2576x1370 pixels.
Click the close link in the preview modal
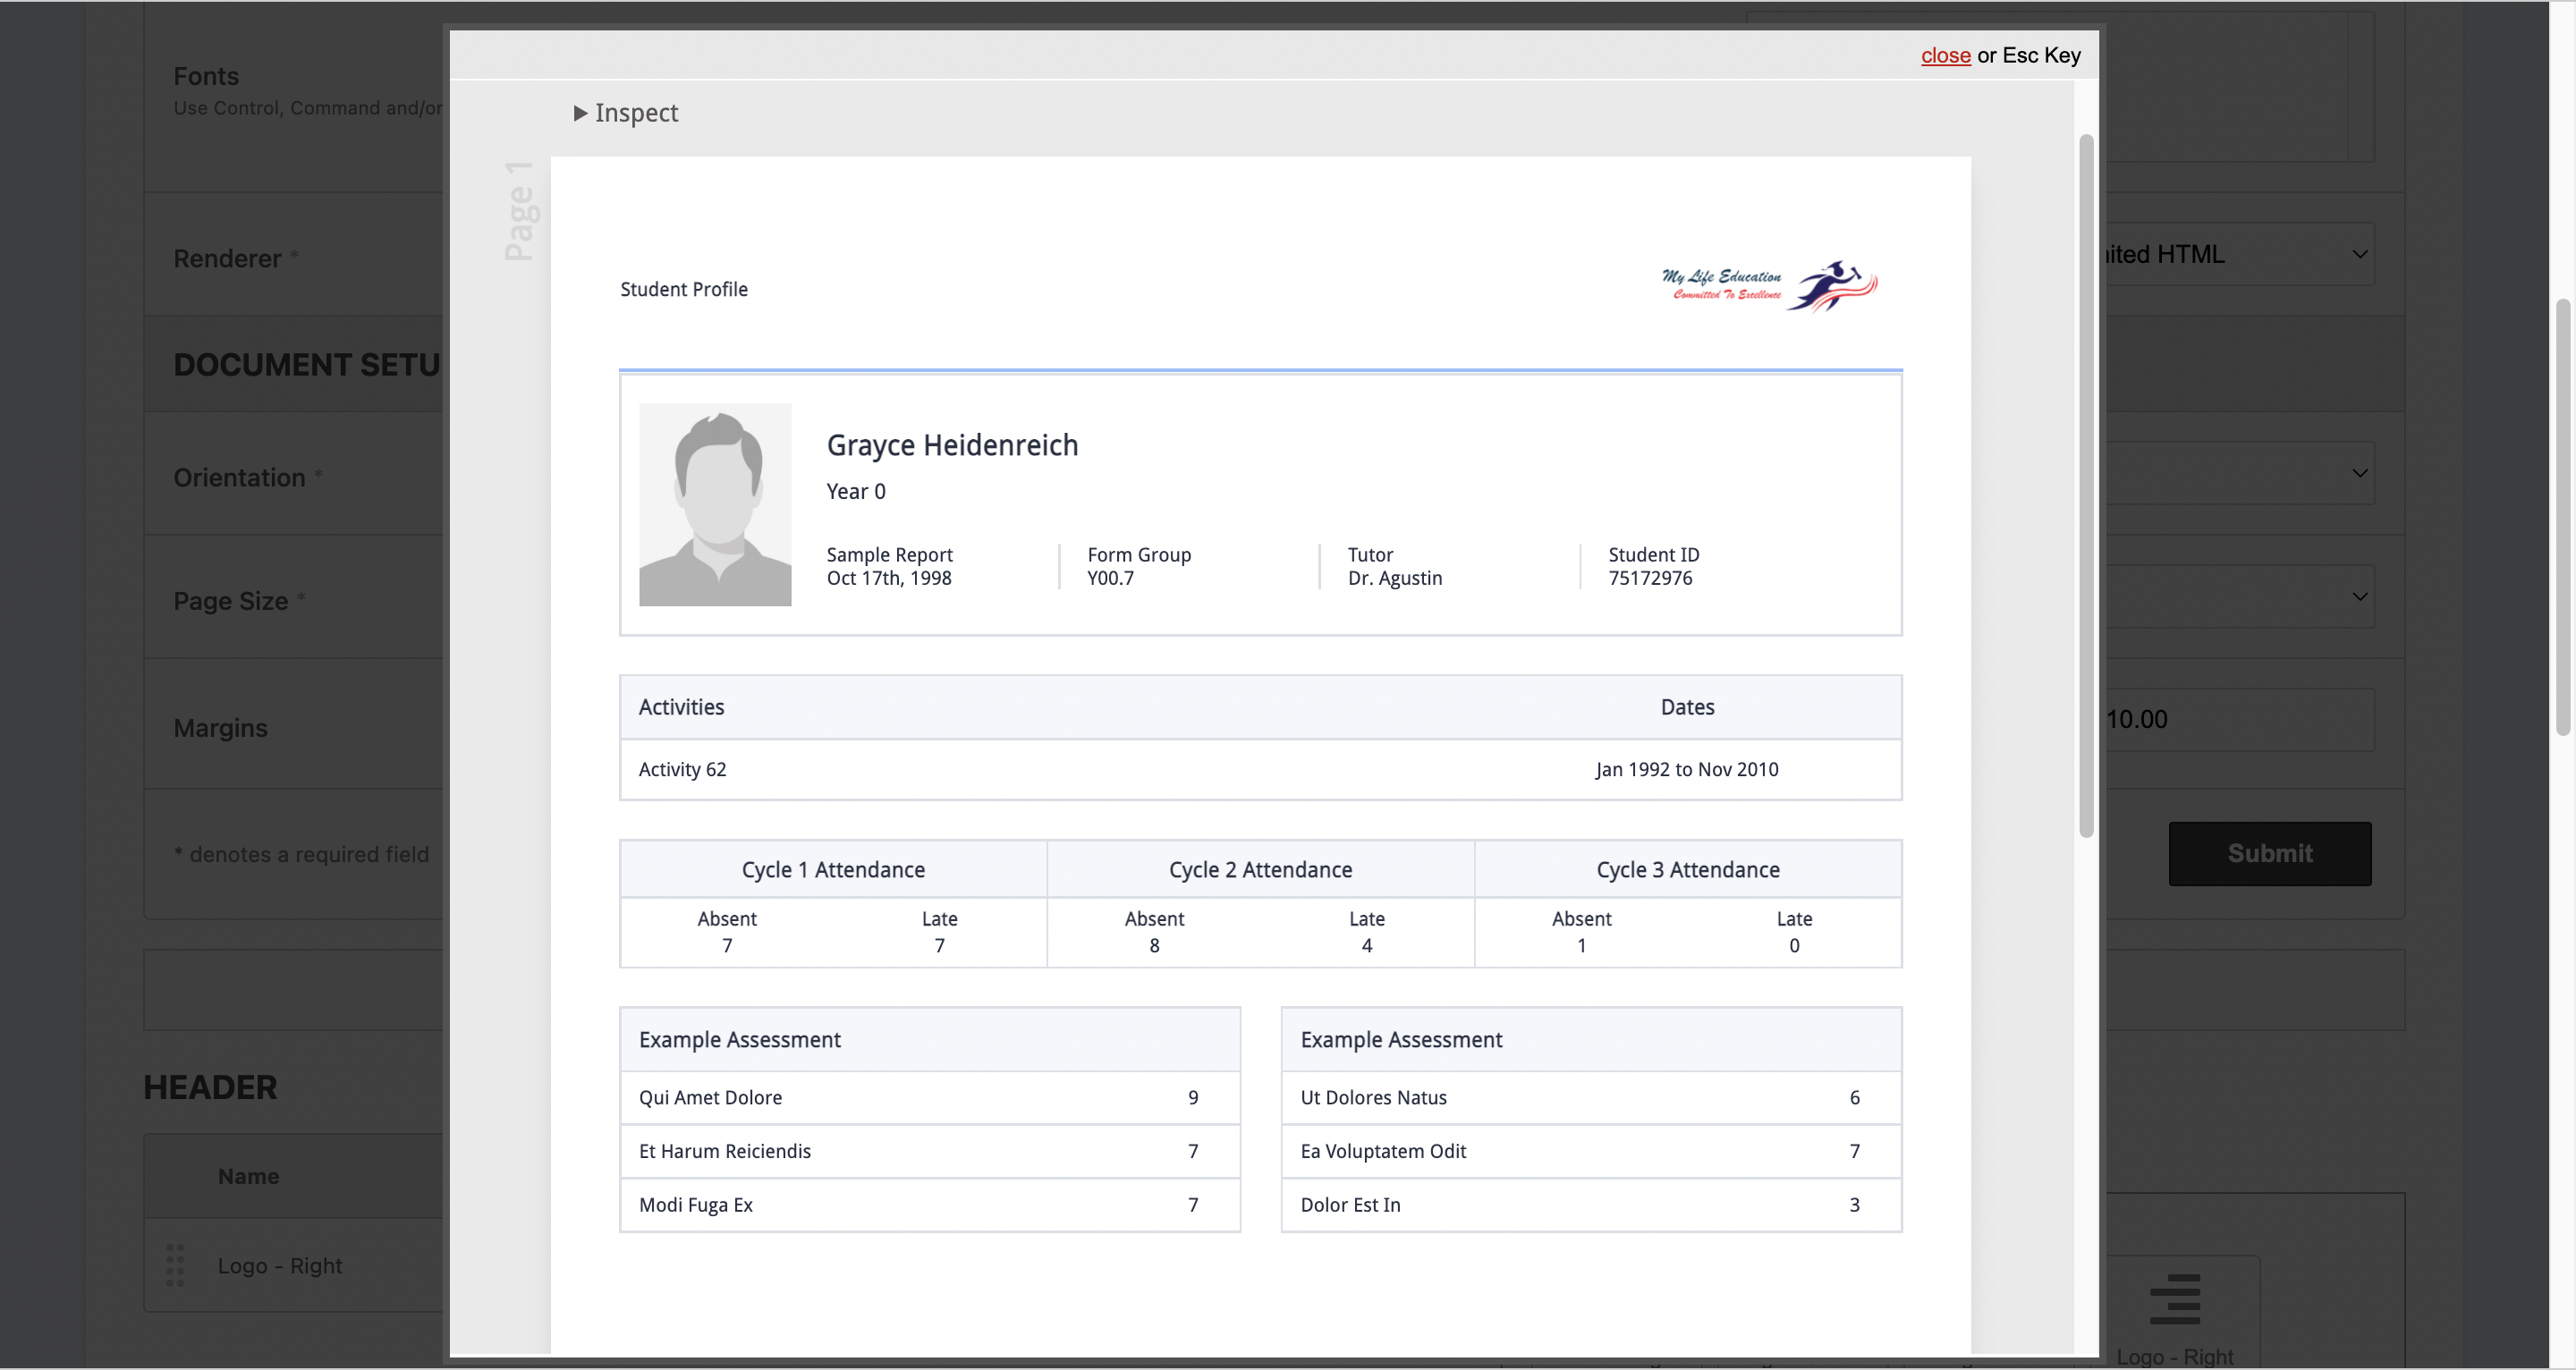[x=1945, y=55]
